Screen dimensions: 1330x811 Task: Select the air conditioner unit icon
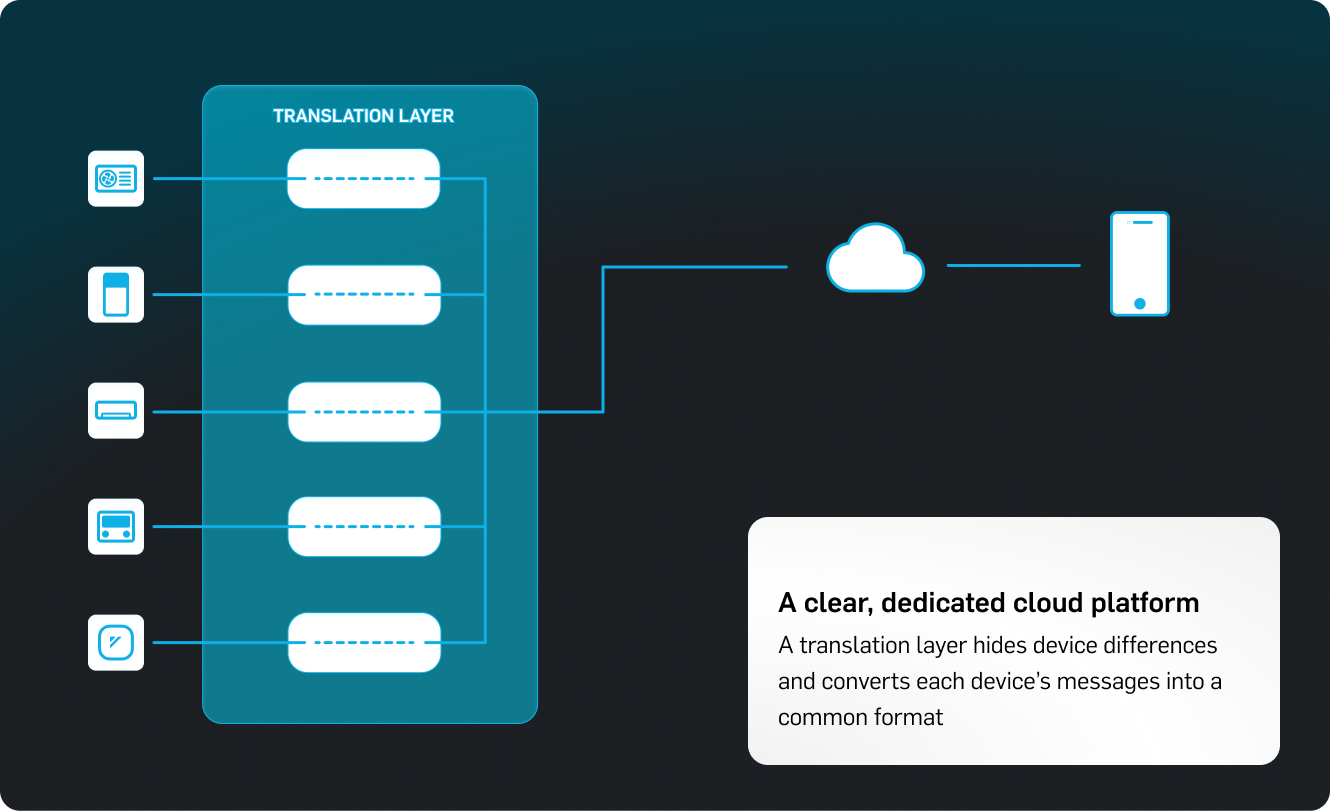coord(115,410)
